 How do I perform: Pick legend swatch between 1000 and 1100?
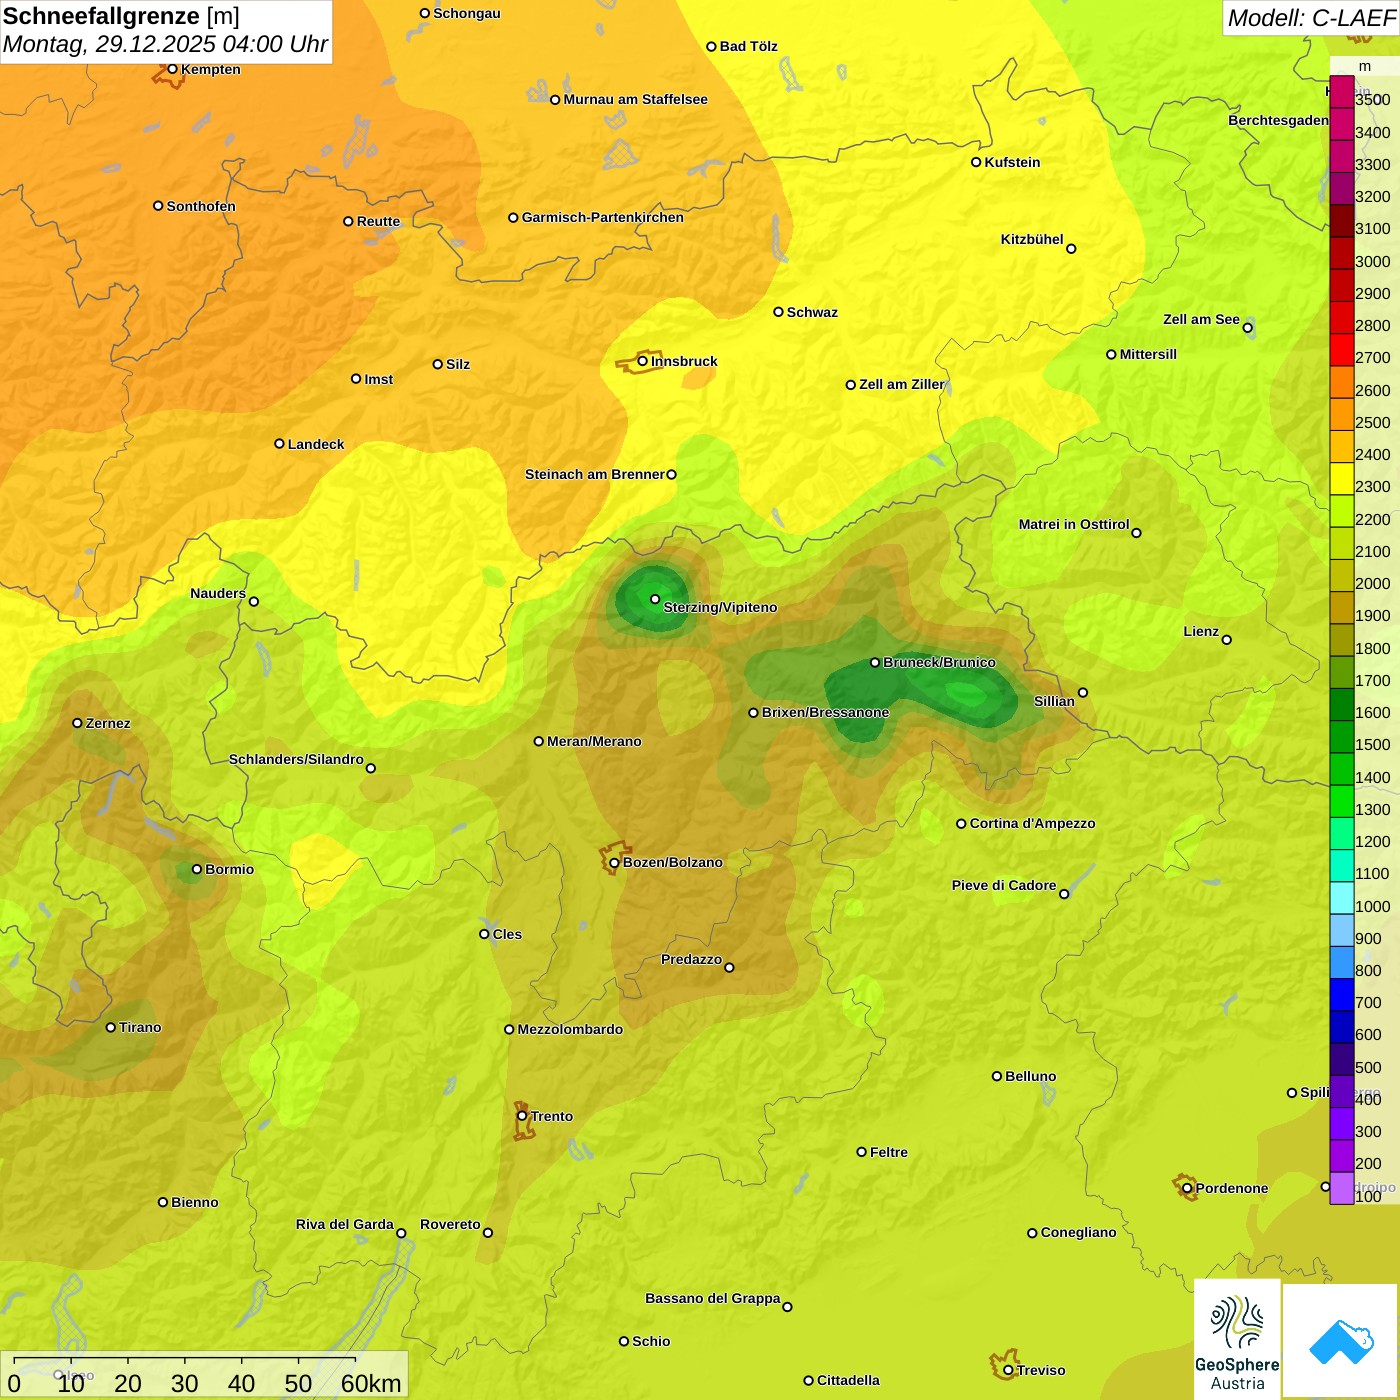click(1342, 898)
